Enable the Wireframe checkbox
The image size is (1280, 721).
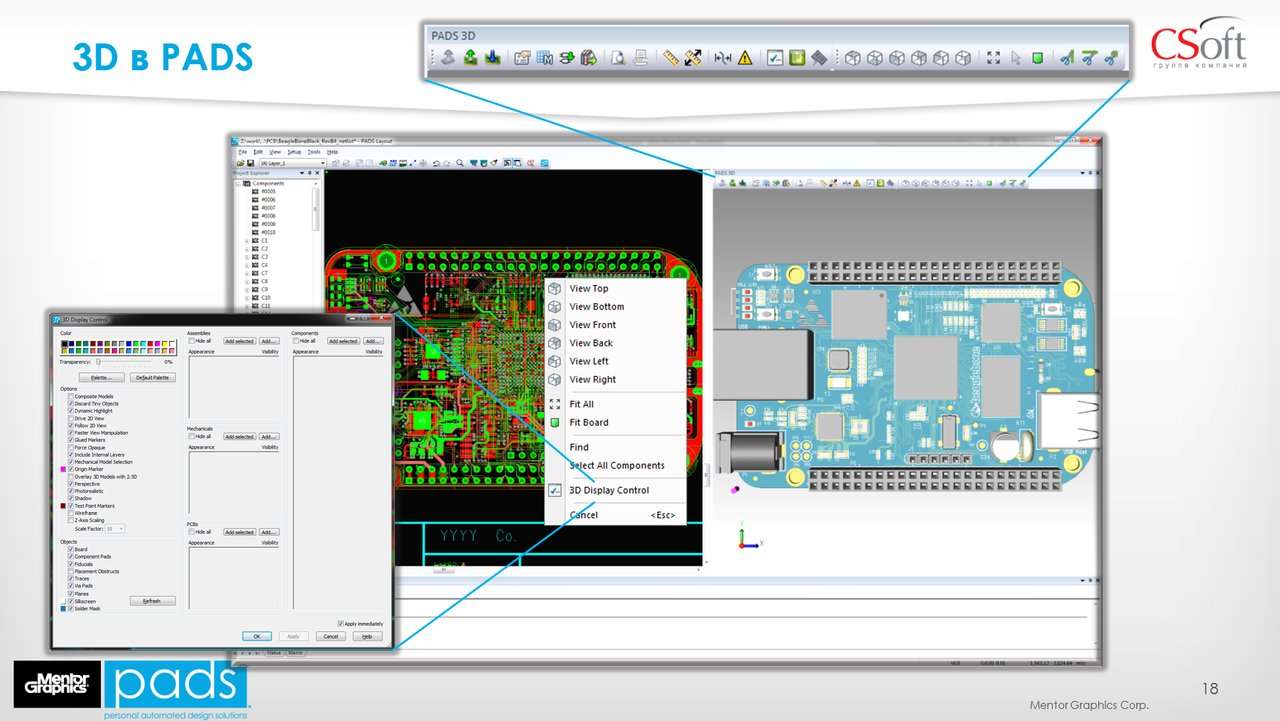coord(71,513)
